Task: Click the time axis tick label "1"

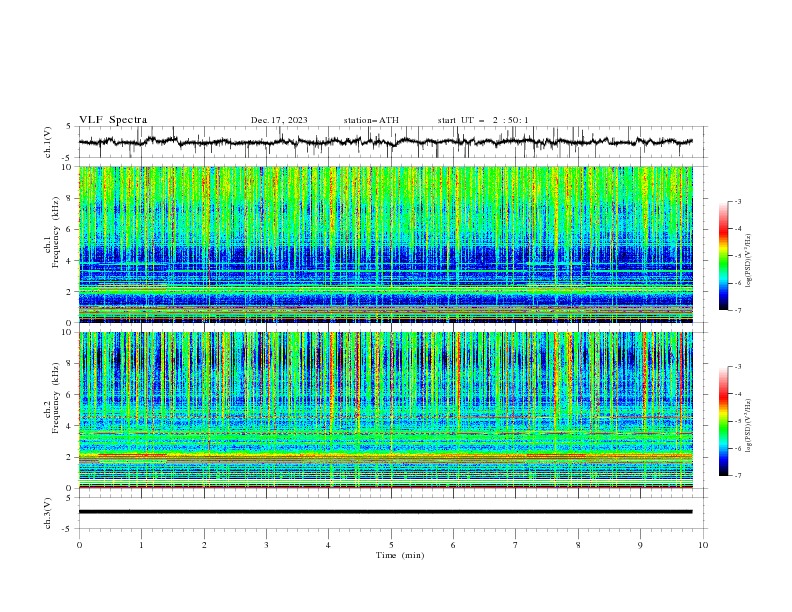Action: click(x=141, y=545)
